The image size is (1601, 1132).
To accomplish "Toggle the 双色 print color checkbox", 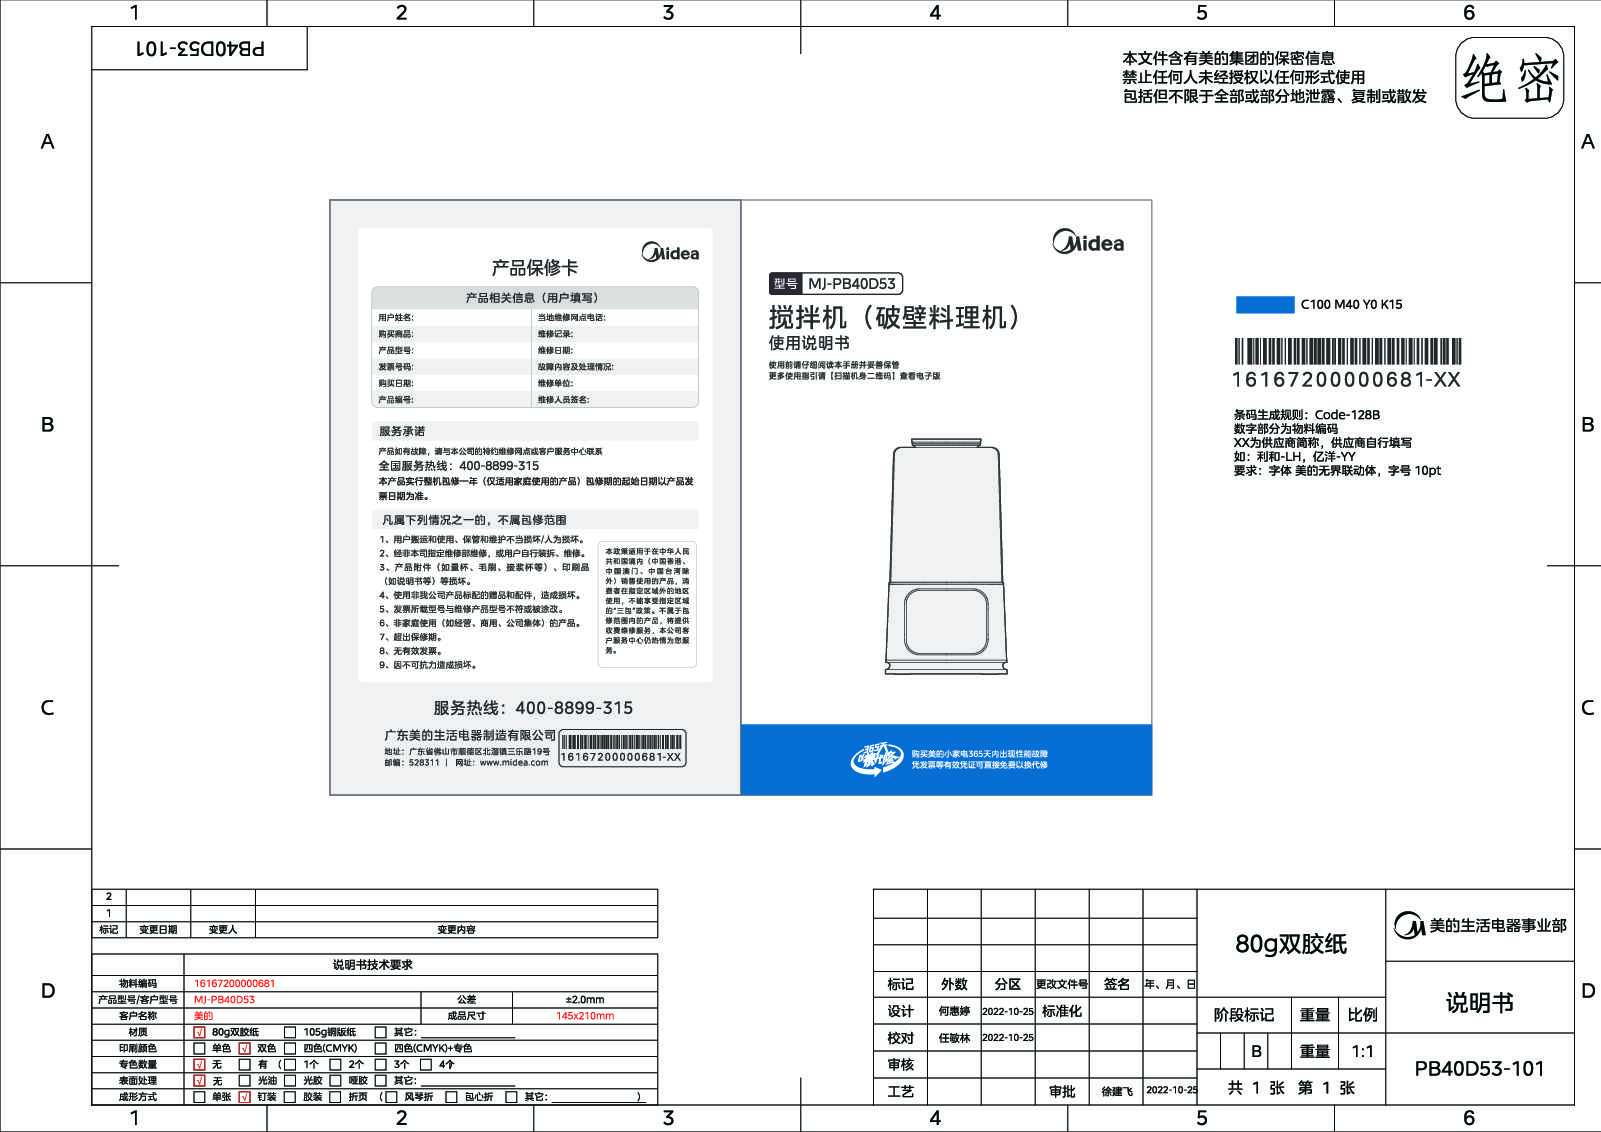I will pos(244,1048).
